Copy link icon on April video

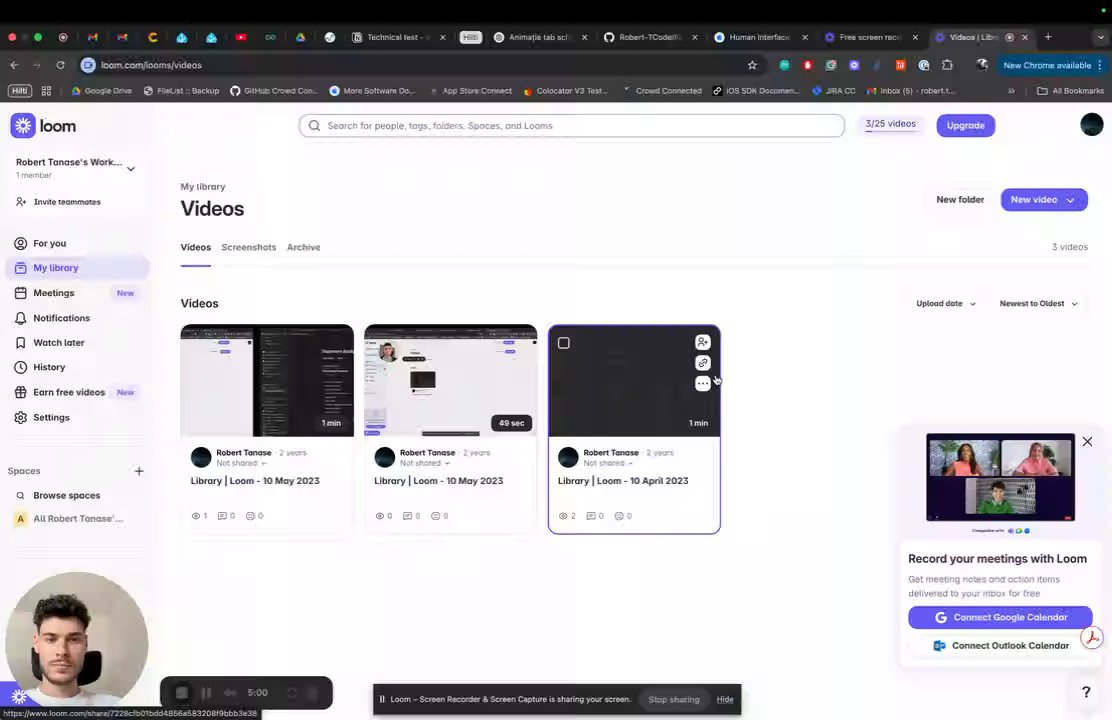pyautogui.click(x=702, y=363)
